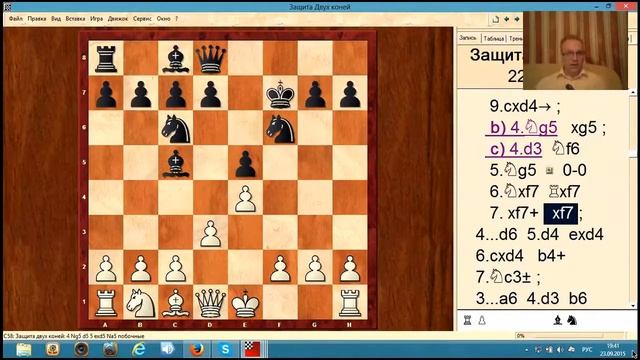Viewport: 640px width, 360px height.
Task: Jump to move 6.Nxf7 in notation
Action: [x=514, y=191]
